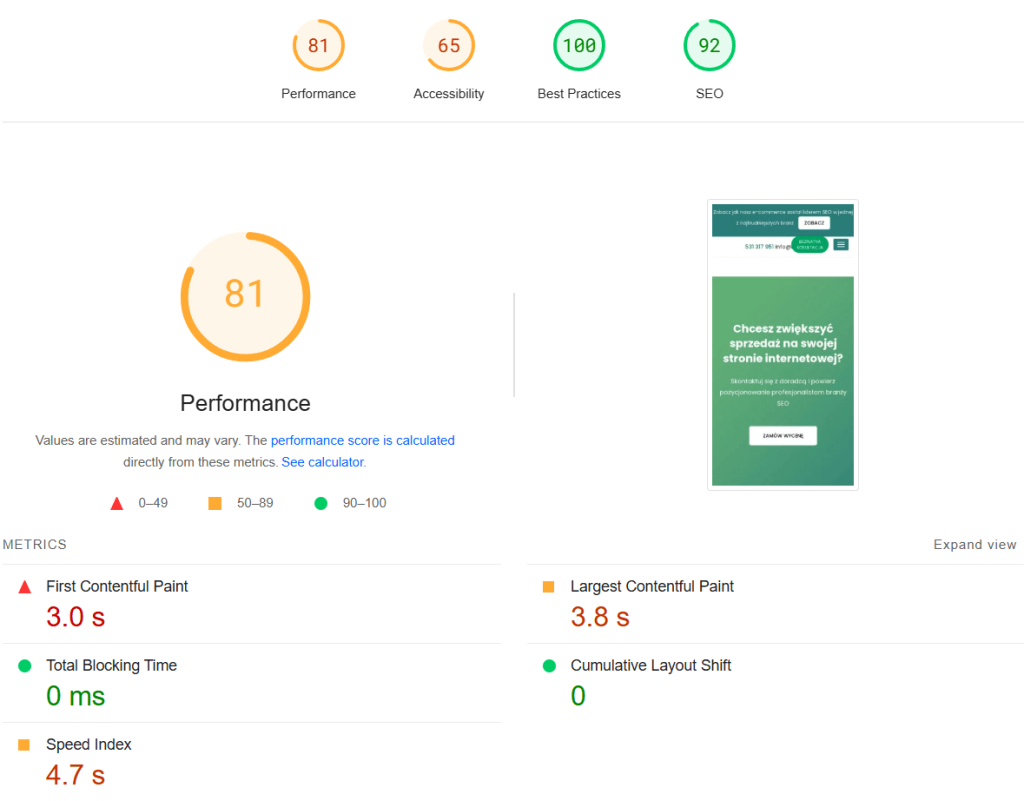Open the Accessibility category label at top
Screen dimensions: 1024x801
[448, 94]
